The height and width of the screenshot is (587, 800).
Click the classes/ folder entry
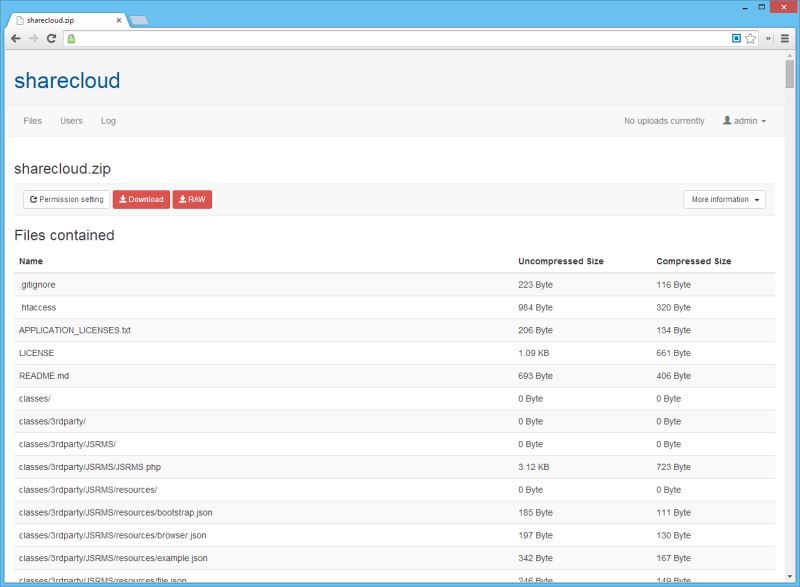coord(35,399)
